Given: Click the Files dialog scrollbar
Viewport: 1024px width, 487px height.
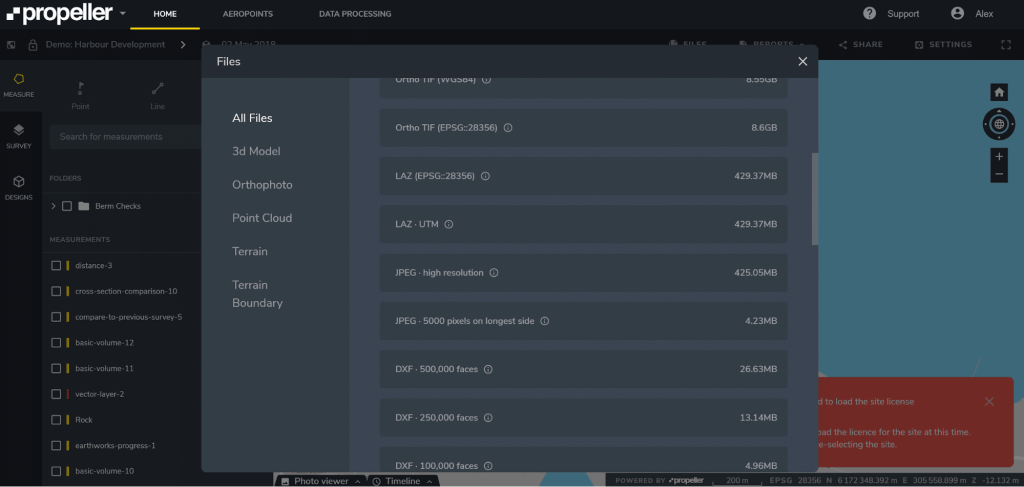Looking at the screenshot, I should click(814, 200).
